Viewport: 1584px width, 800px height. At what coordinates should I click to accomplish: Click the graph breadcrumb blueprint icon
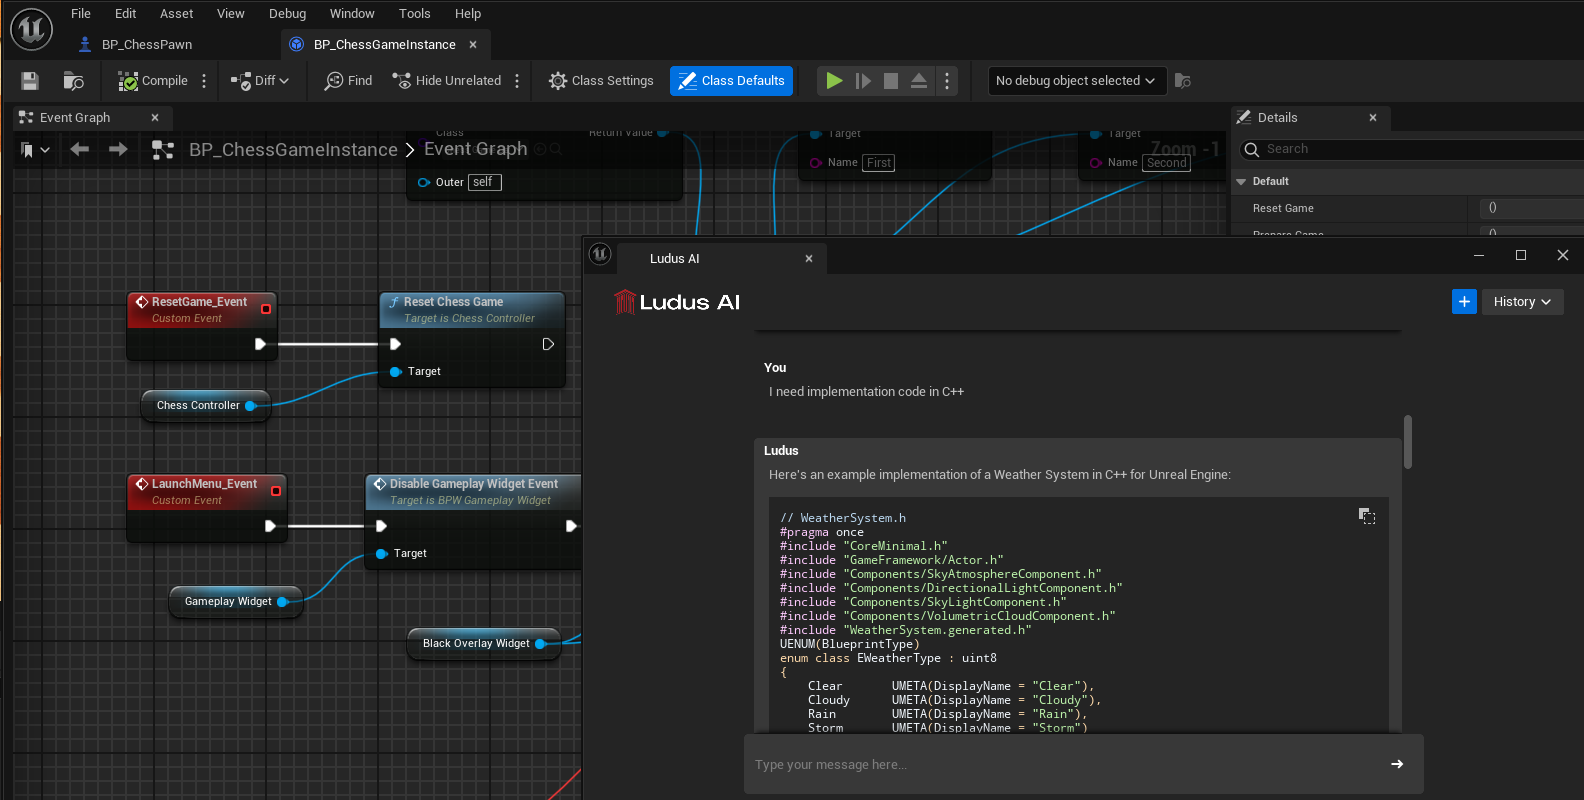tap(162, 150)
